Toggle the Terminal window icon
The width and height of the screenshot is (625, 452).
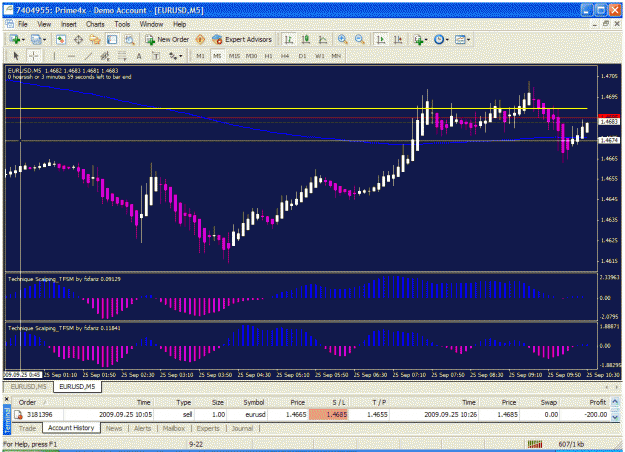pos(112,39)
